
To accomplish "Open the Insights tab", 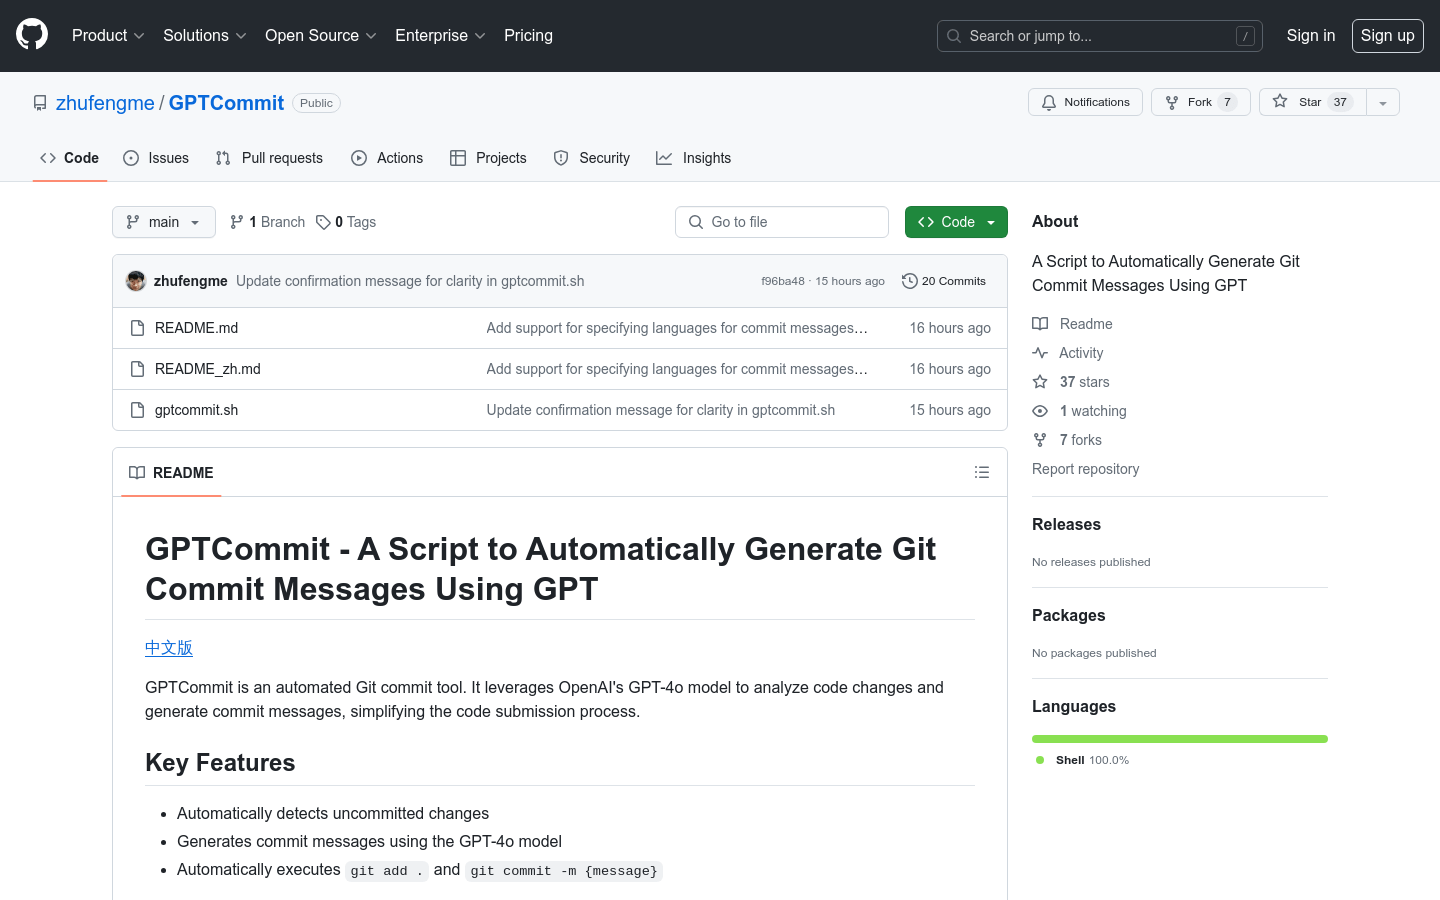I will point(694,158).
